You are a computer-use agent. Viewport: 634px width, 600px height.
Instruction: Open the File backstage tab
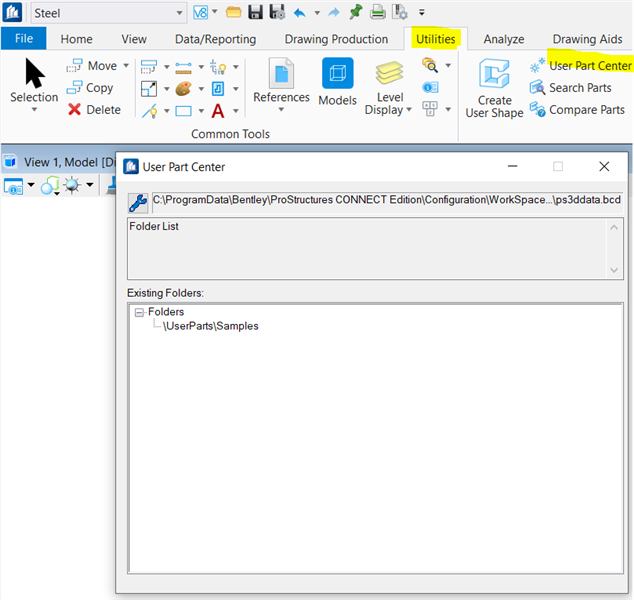[24, 39]
